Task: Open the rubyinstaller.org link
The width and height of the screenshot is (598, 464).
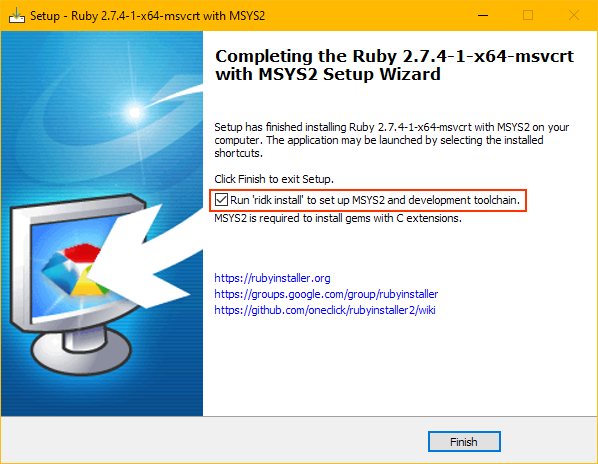Action: pyautogui.click(x=272, y=278)
